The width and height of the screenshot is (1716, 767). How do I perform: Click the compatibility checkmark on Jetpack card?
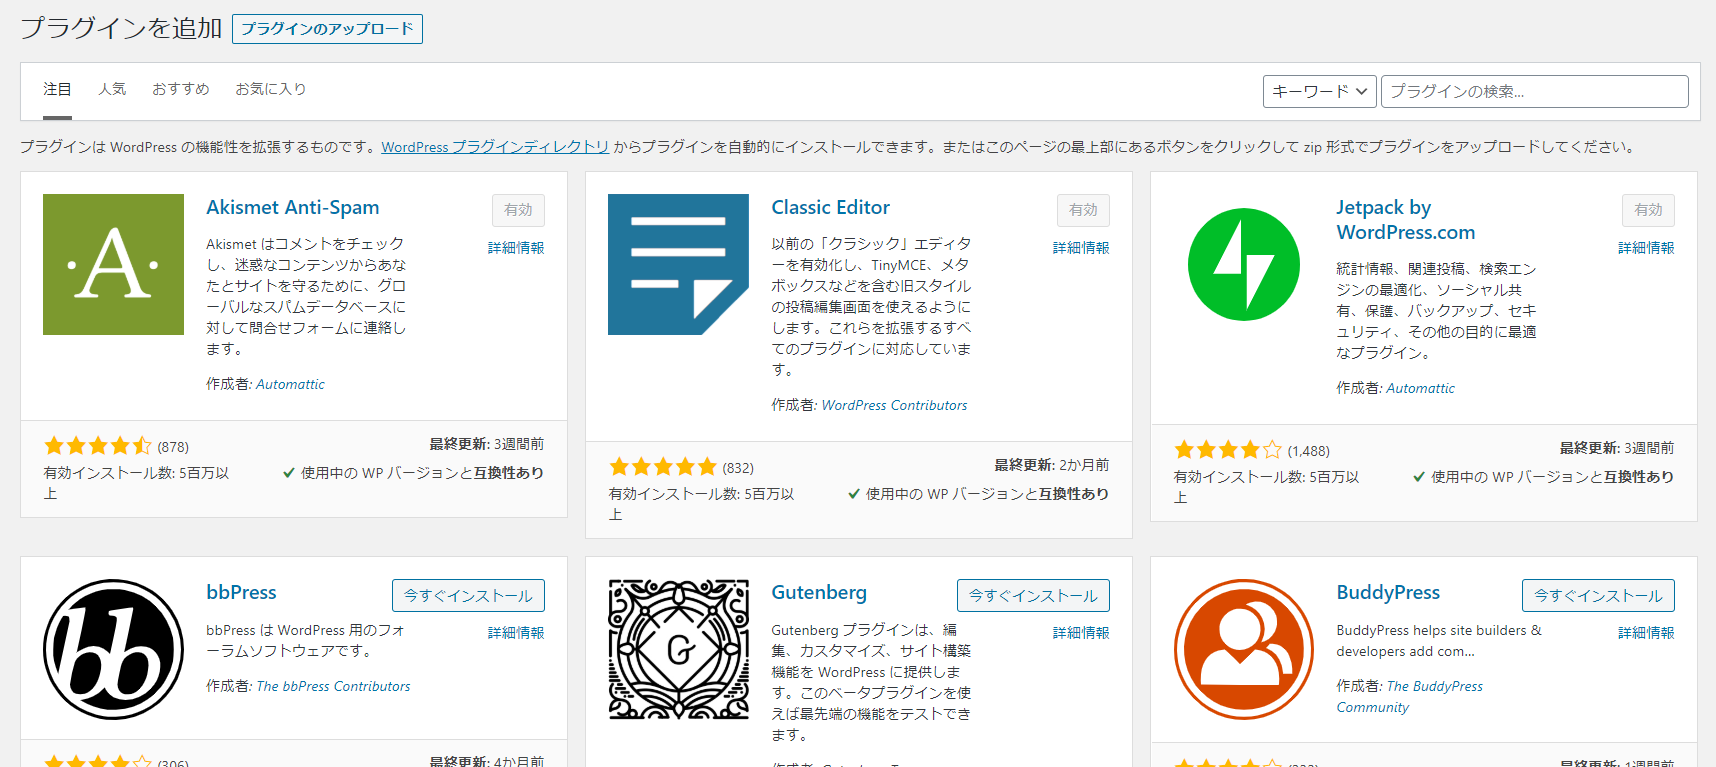1419,477
